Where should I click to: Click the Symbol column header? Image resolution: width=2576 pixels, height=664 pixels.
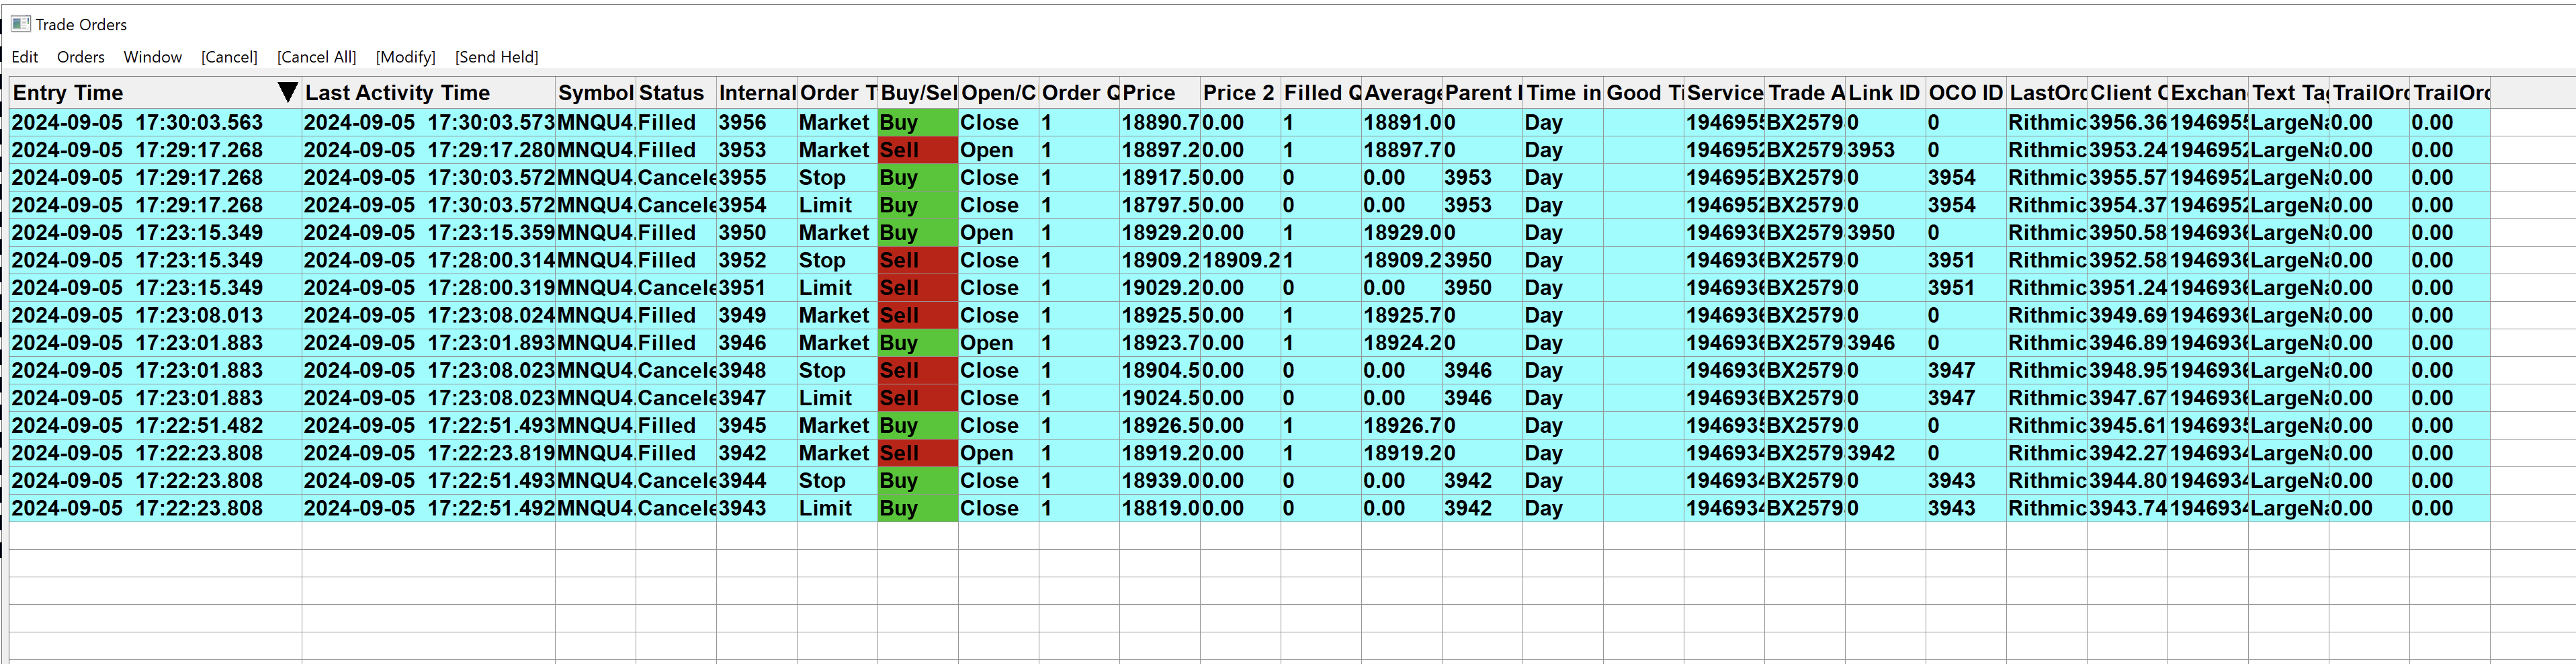595,93
